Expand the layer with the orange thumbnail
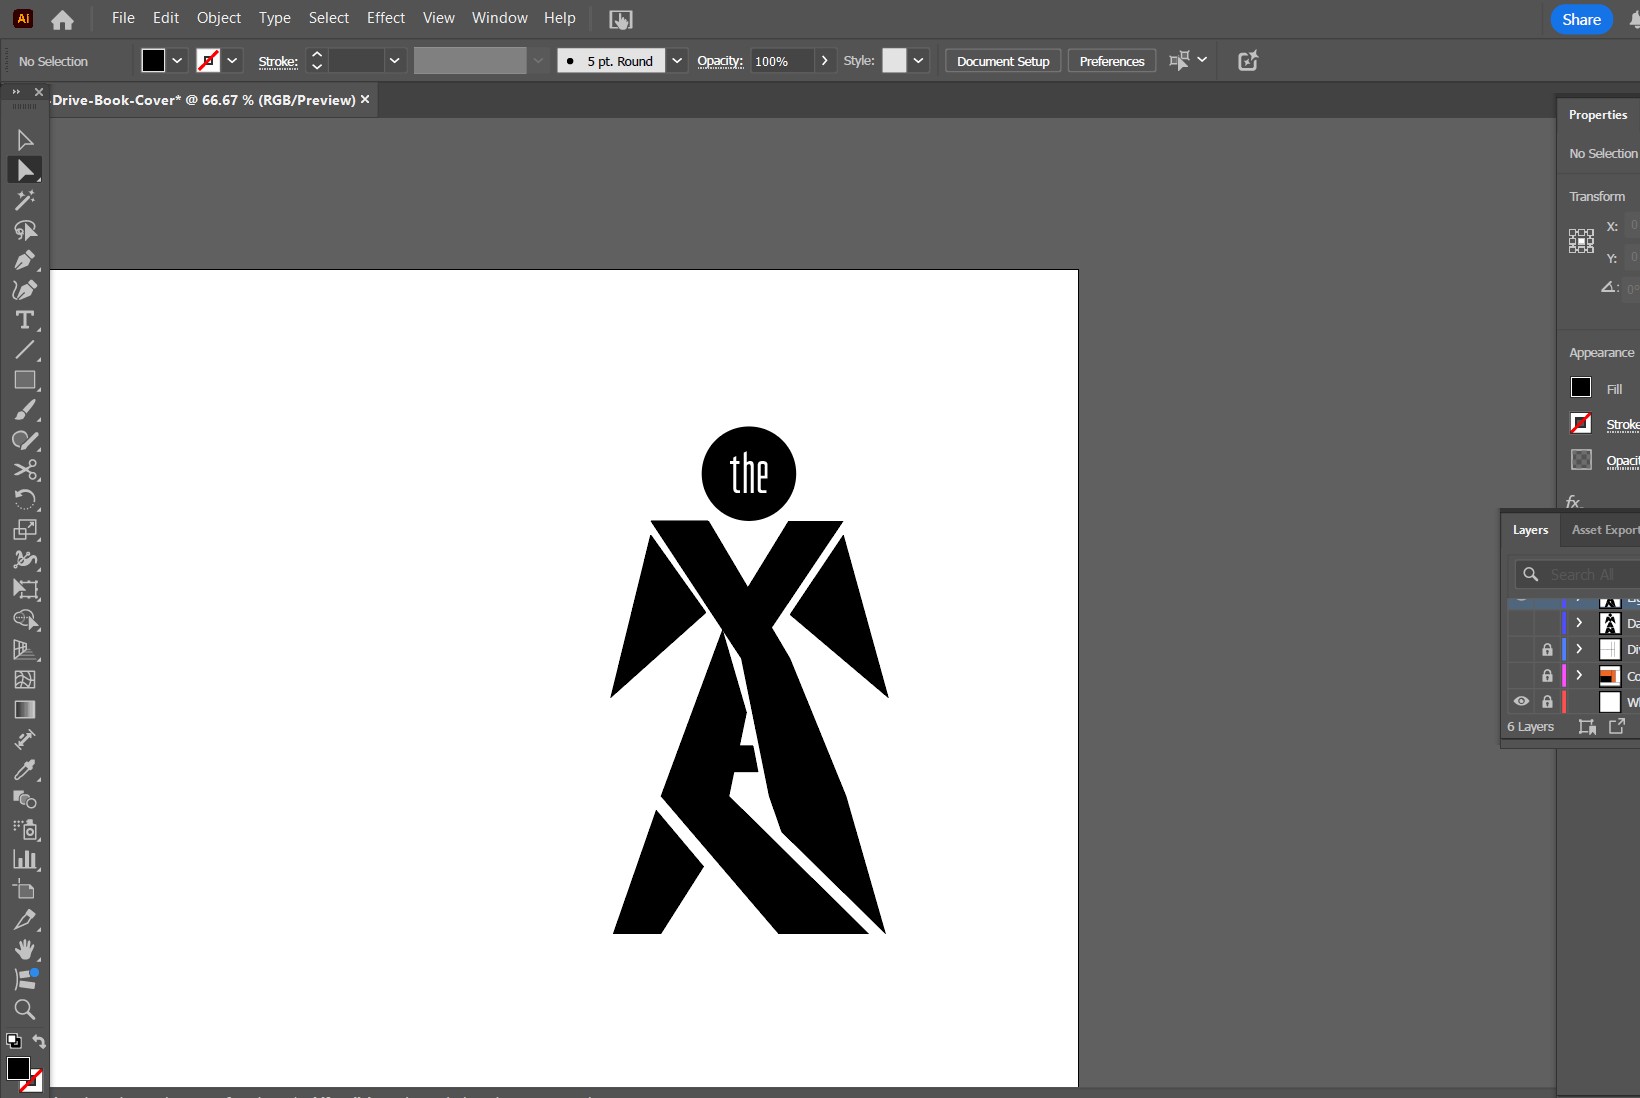This screenshot has height=1098, width=1640. click(x=1579, y=676)
